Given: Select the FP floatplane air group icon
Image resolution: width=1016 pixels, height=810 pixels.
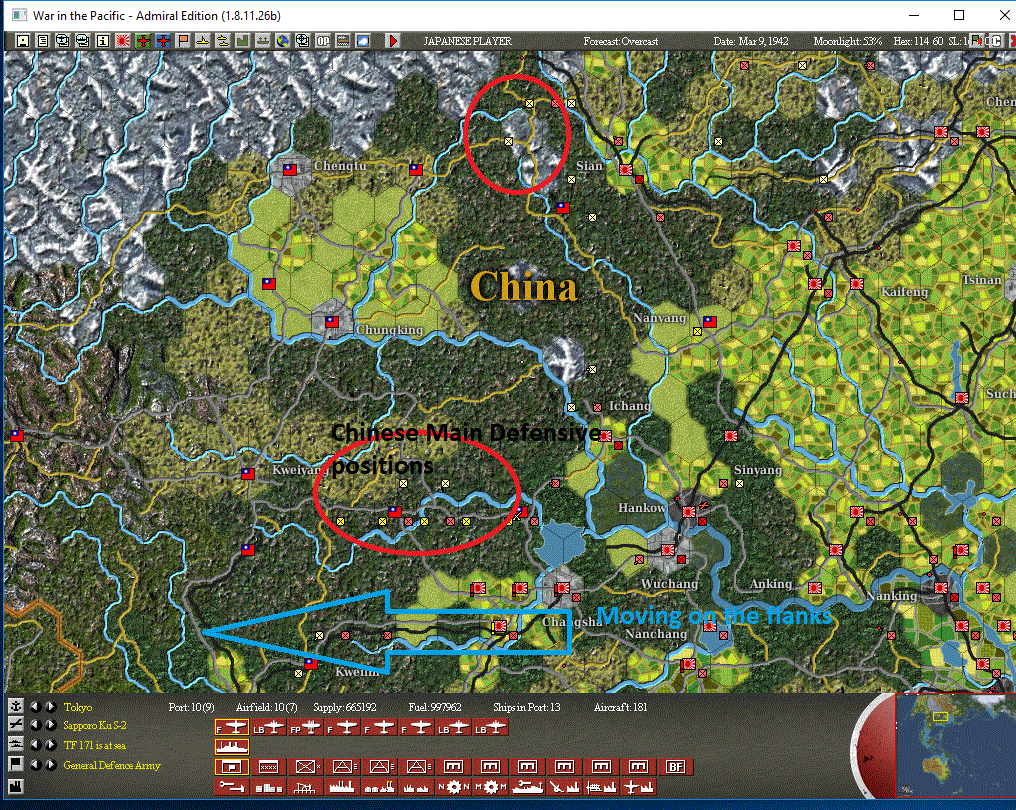Looking at the screenshot, I should (305, 728).
